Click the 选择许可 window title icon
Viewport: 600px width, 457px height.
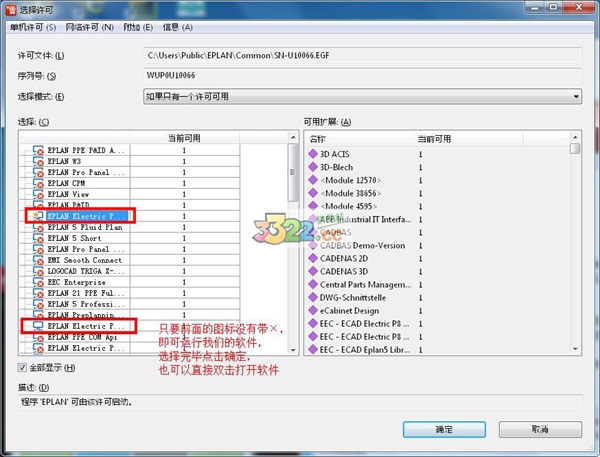pyautogui.click(x=11, y=10)
